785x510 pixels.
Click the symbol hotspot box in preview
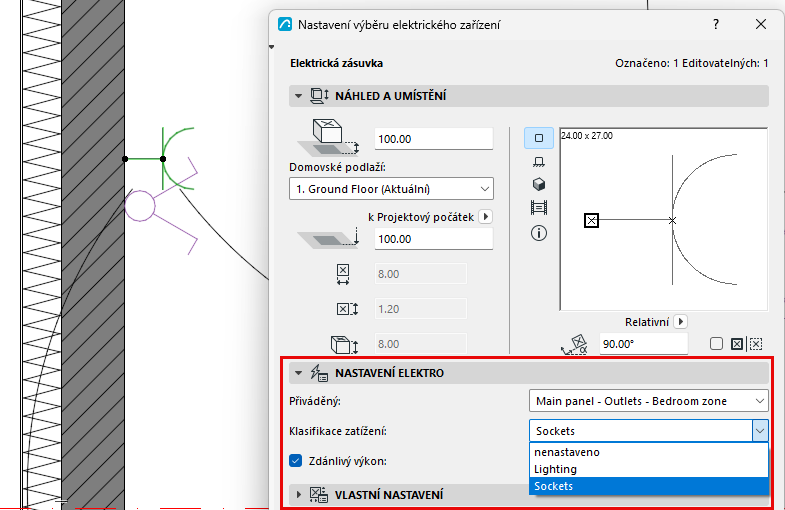591,220
